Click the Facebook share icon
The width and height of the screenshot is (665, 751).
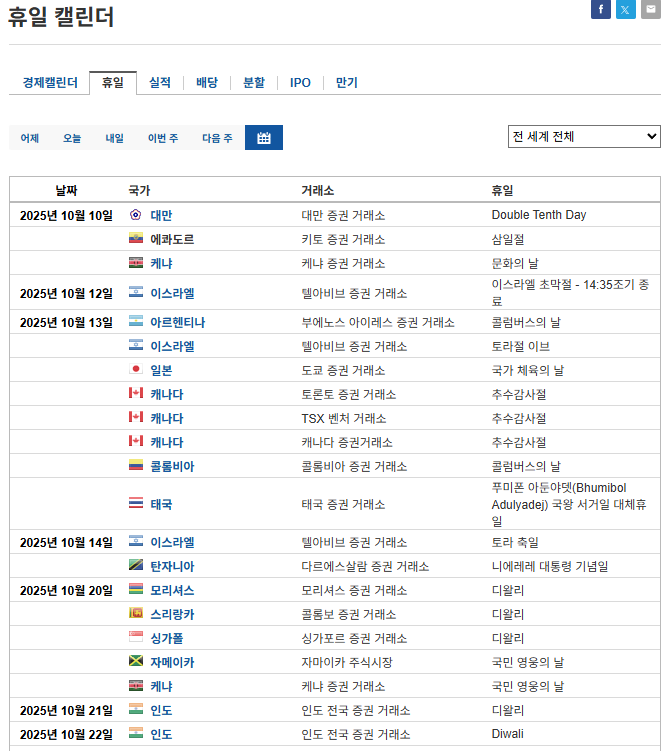(x=601, y=10)
